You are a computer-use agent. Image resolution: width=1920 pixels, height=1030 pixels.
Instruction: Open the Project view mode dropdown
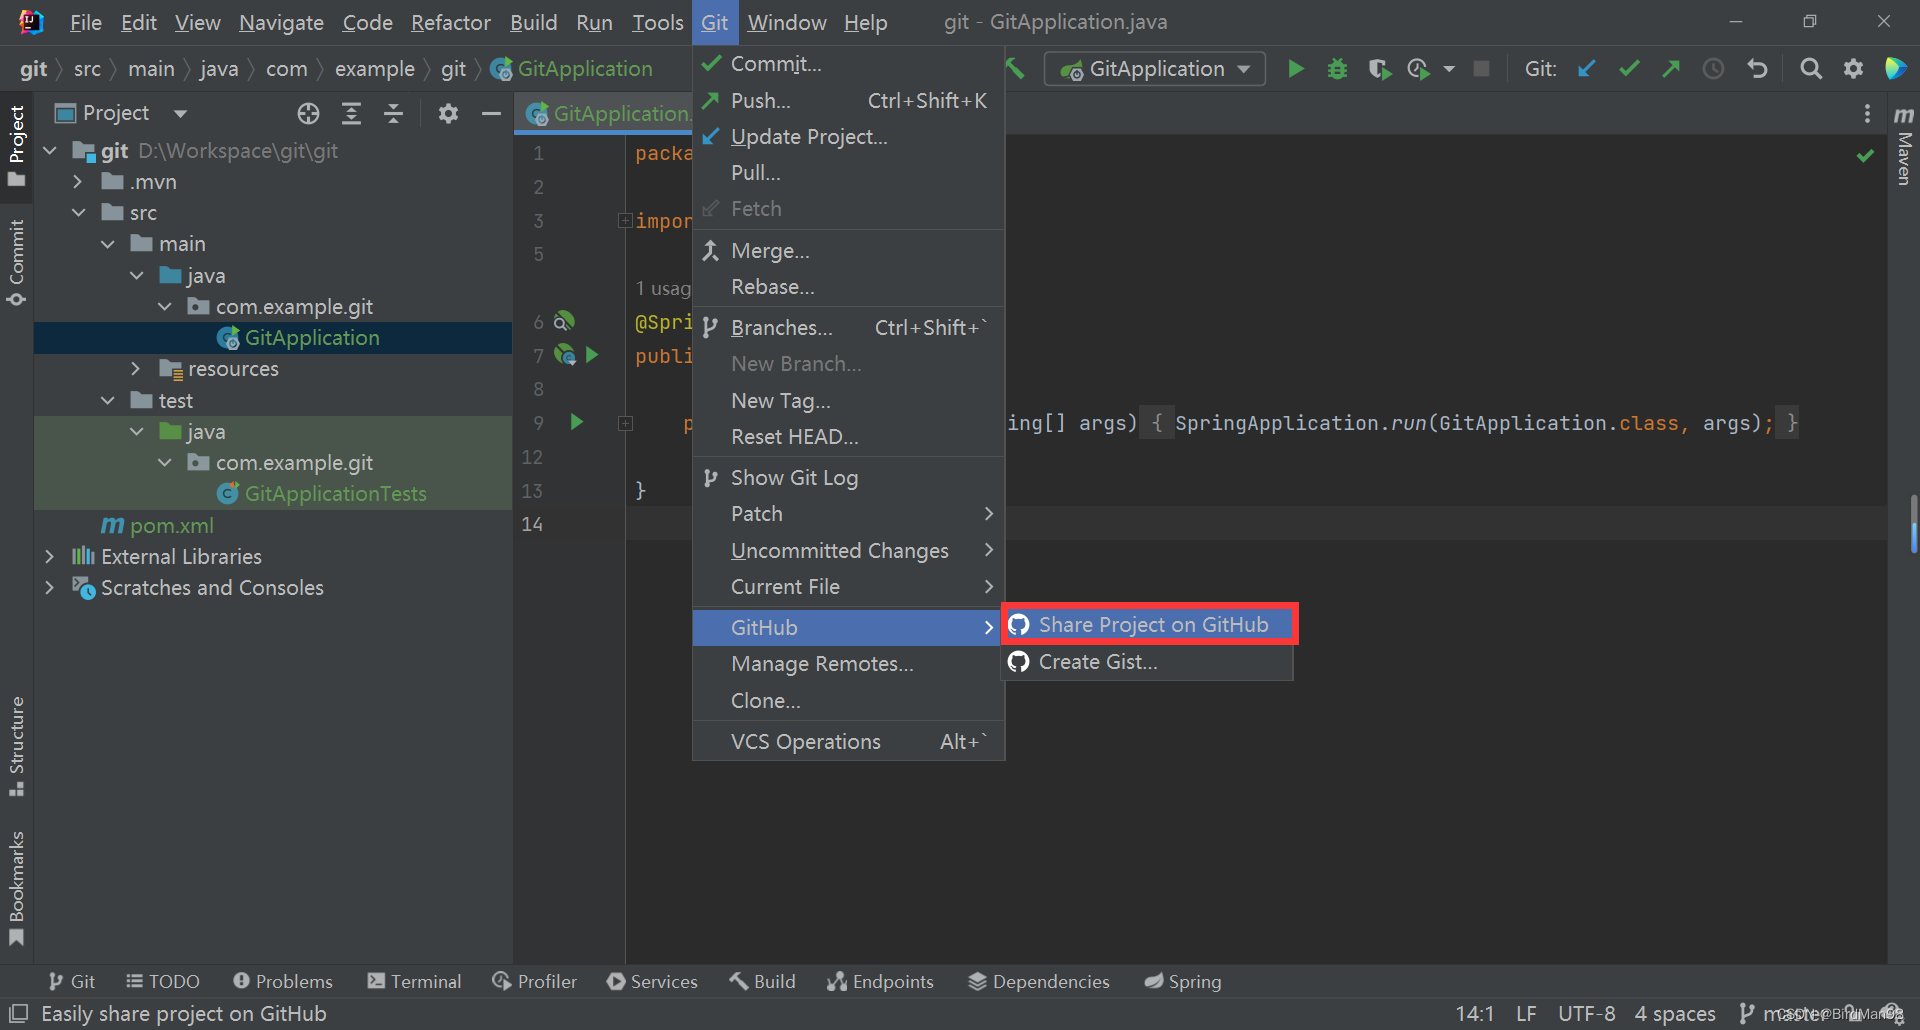tap(180, 114)
